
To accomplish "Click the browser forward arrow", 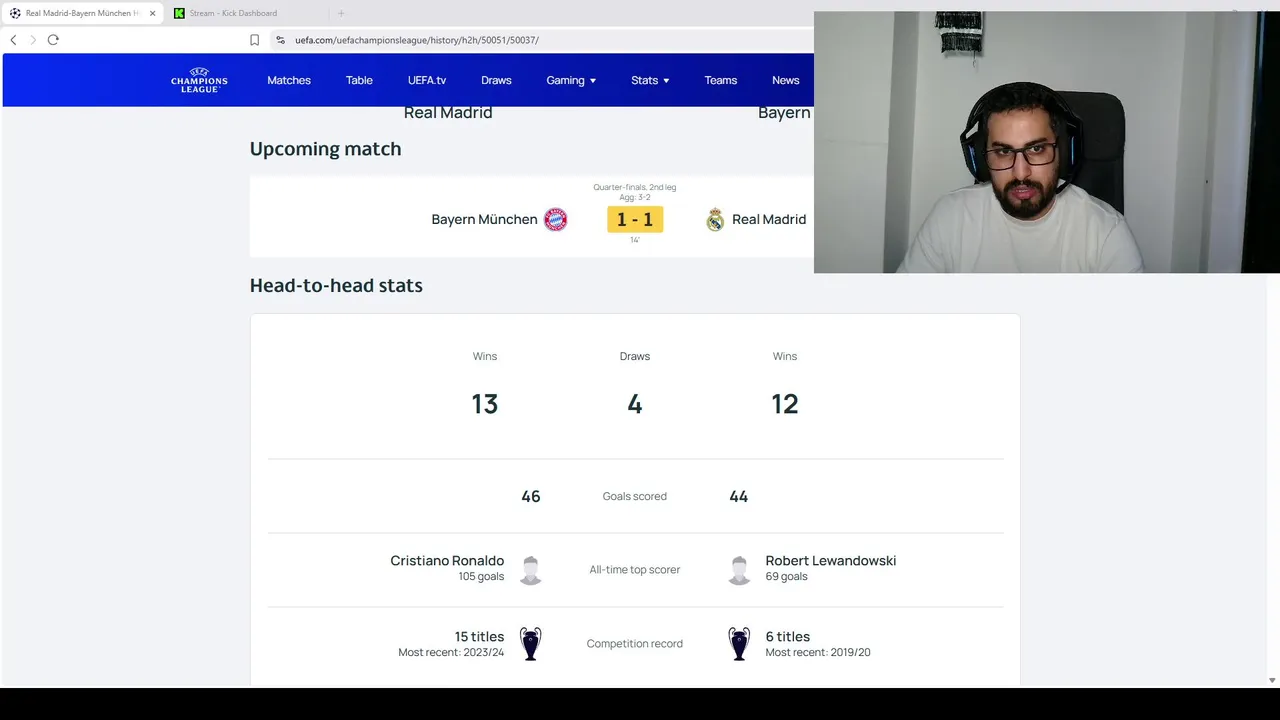I will tap(33, 40).
